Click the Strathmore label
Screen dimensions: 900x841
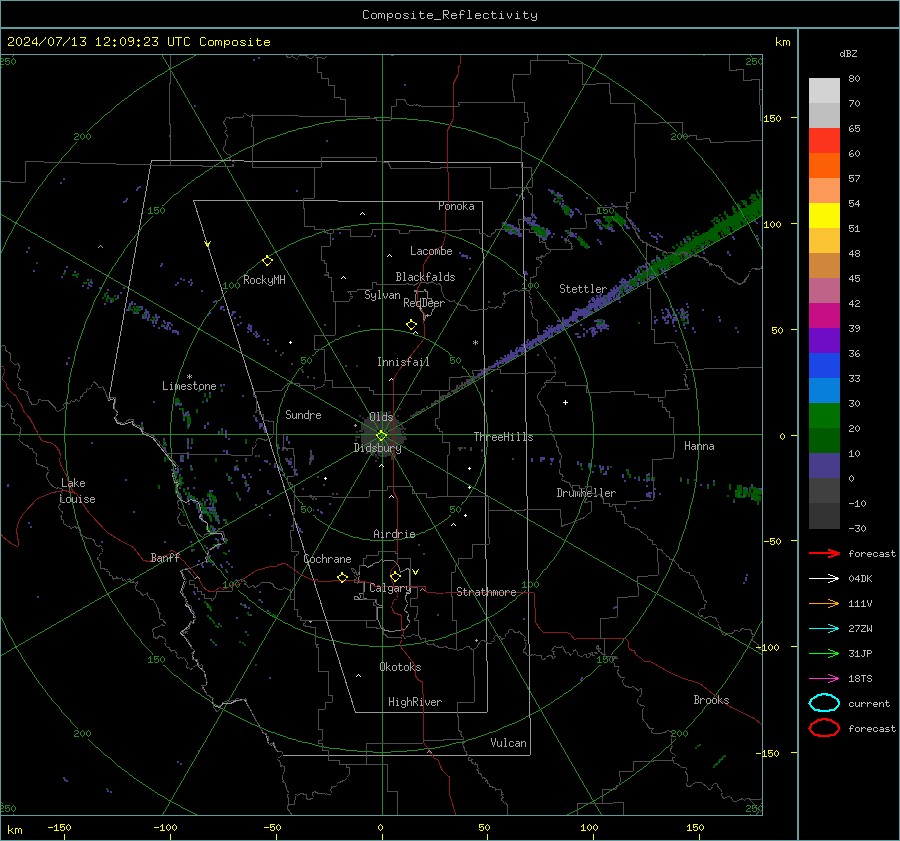click(486, 592)
